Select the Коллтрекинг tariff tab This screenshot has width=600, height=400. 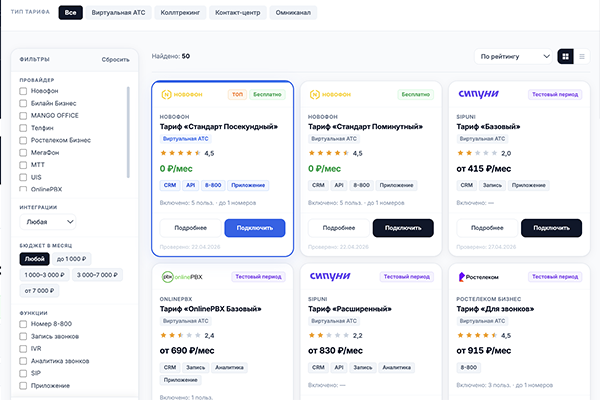[180, 13]
